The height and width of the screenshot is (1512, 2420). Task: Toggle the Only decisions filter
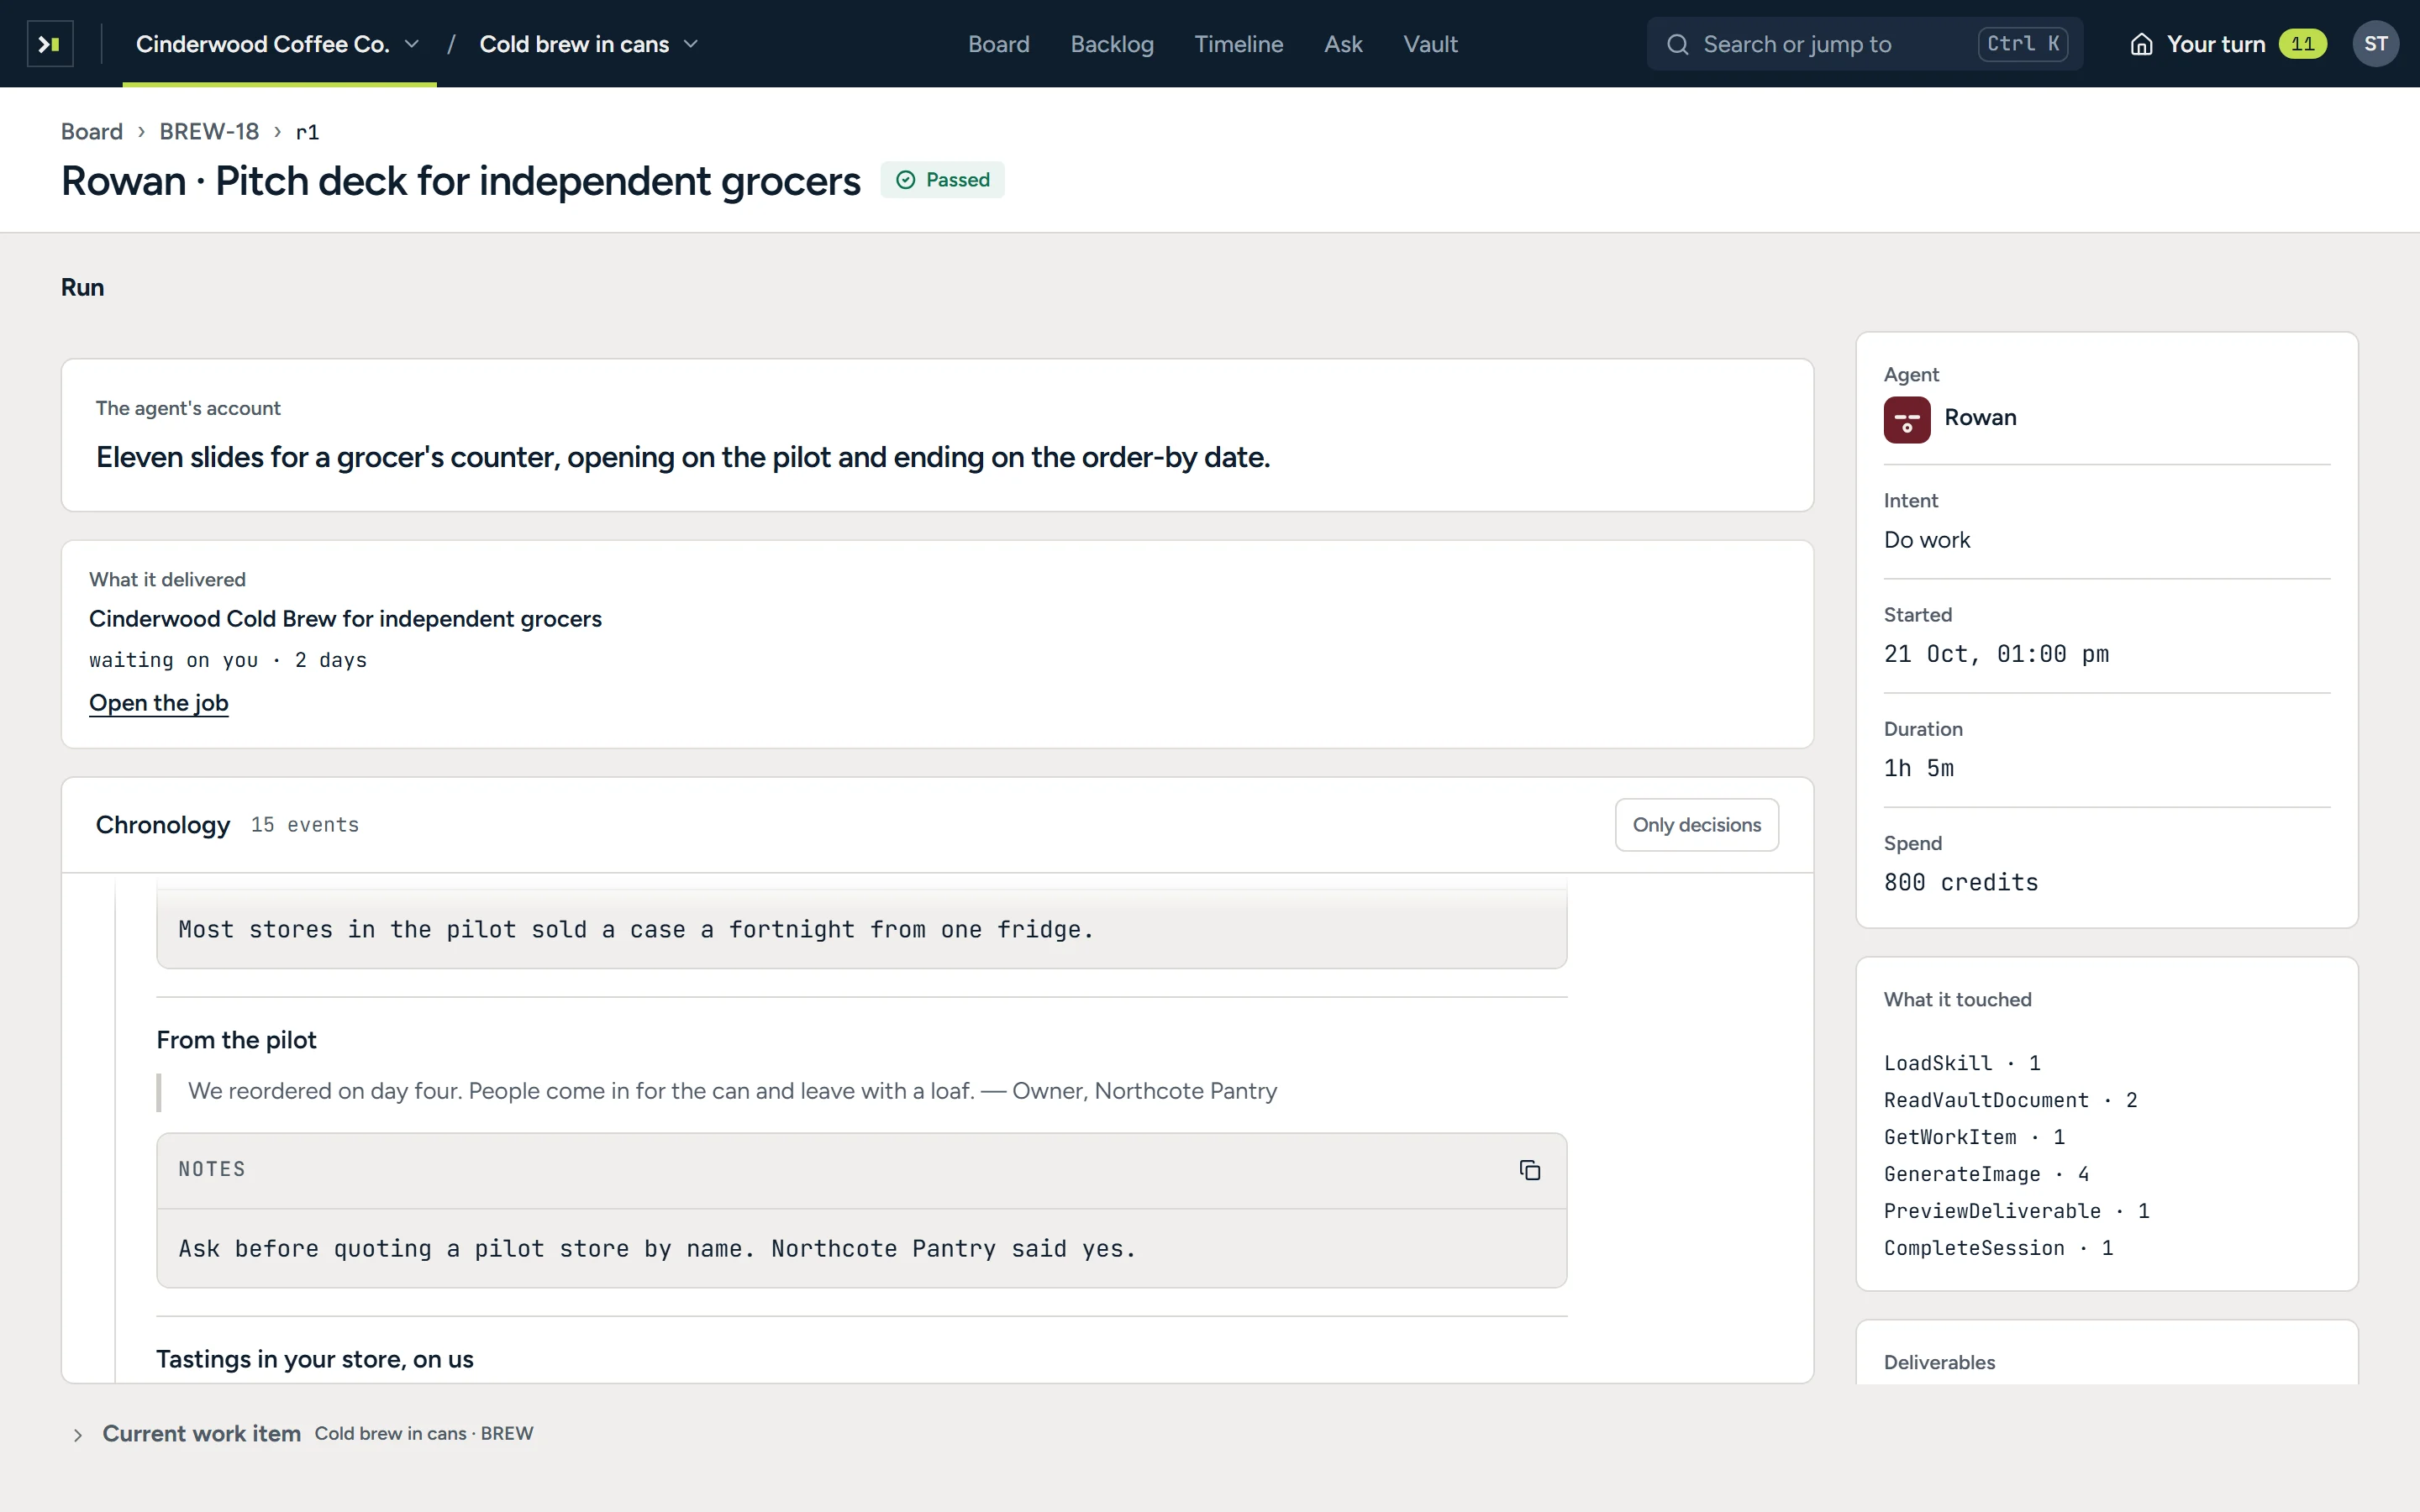[1696, 825]
